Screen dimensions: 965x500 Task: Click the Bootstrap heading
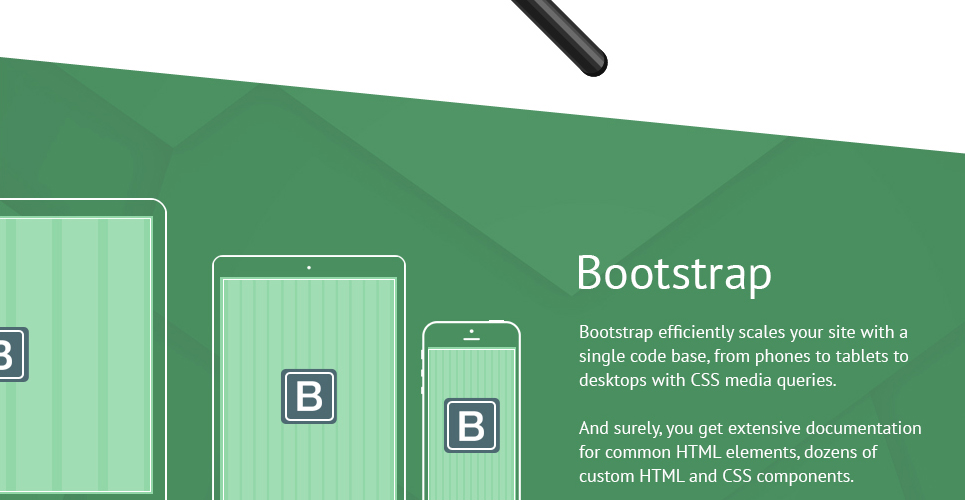point(674,273)
